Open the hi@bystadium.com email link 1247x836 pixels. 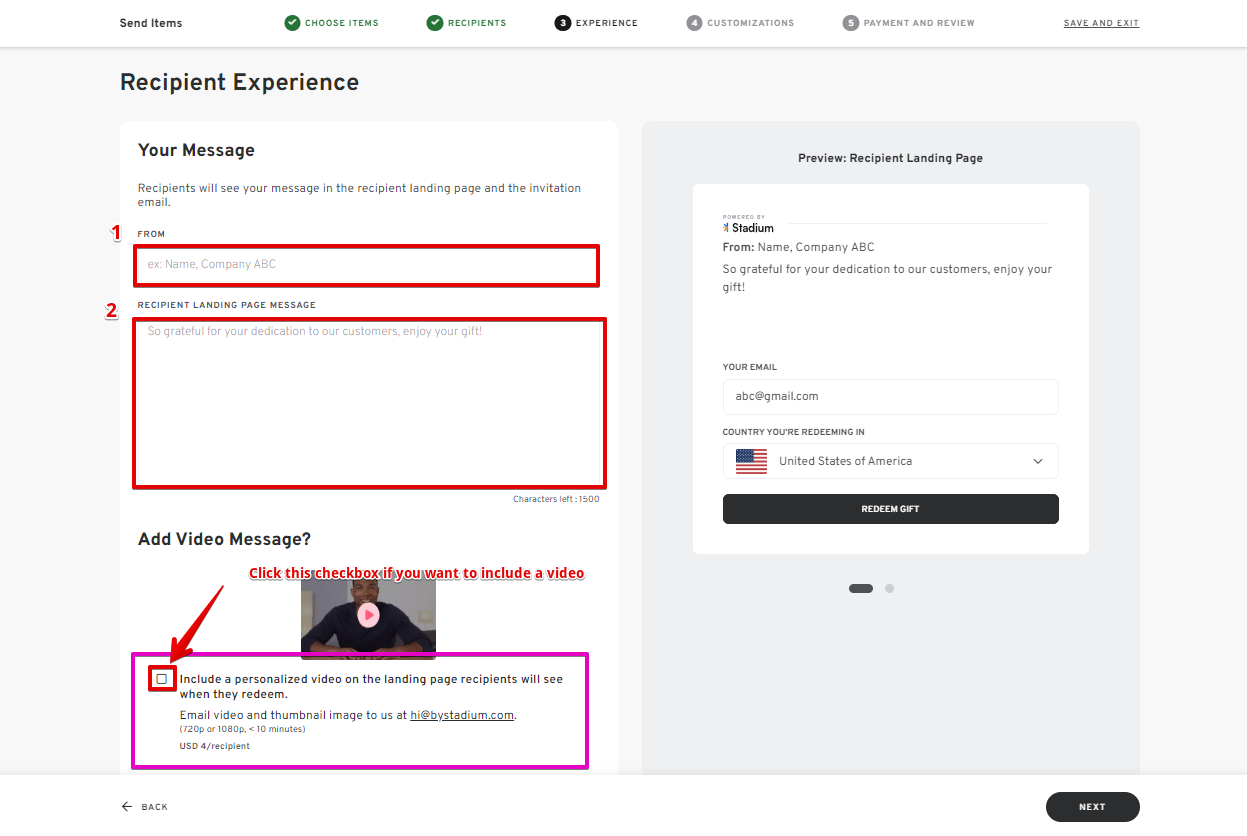(462, 715)
